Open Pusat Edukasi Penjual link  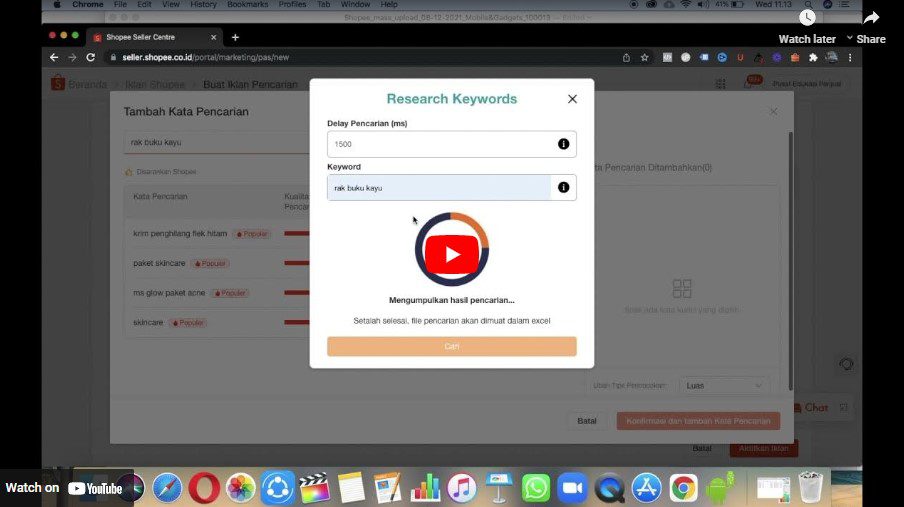tap(807, 84)
